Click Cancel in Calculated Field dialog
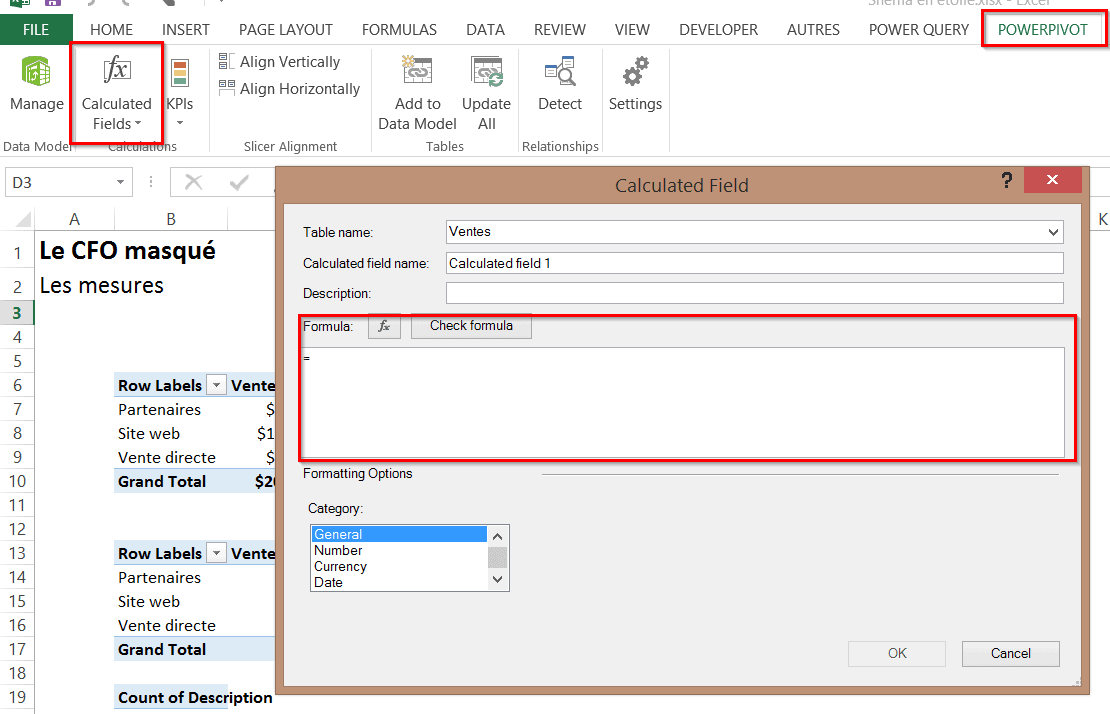This screenshot has width=1110, height=714. (1010, 653)
